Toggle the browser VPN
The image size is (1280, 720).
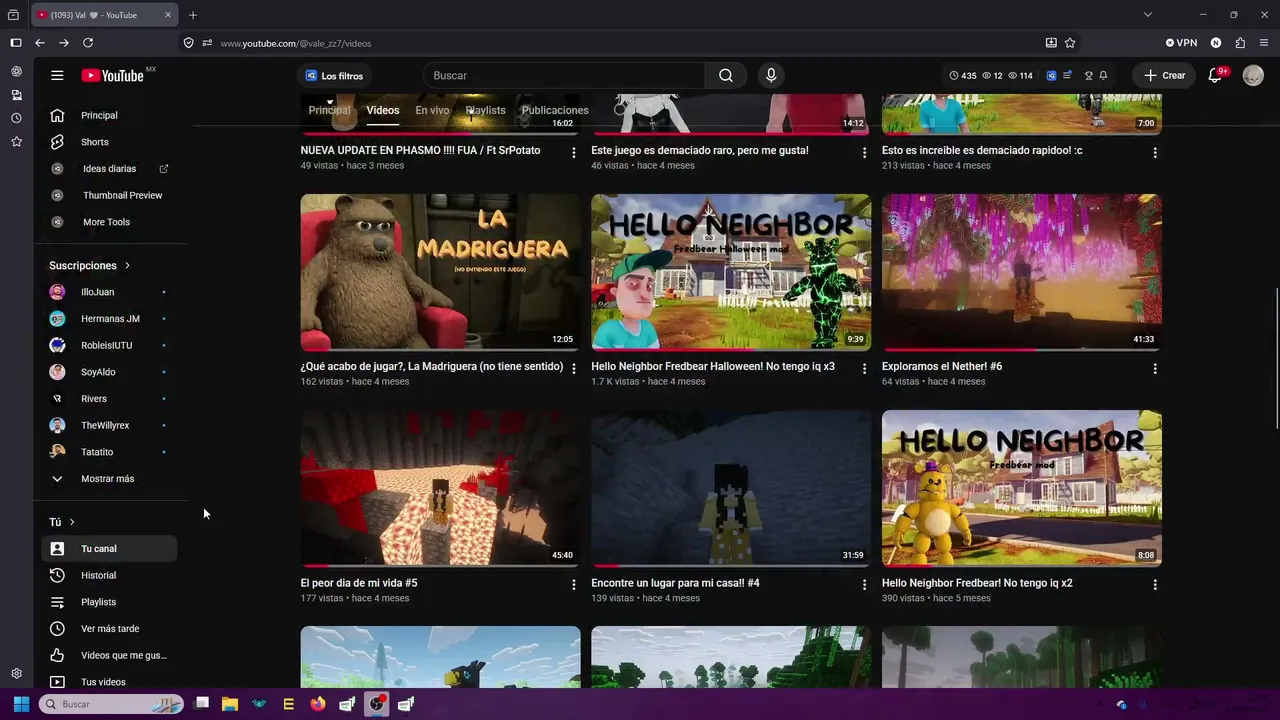pyautogui.click(x=1181, y=43)
